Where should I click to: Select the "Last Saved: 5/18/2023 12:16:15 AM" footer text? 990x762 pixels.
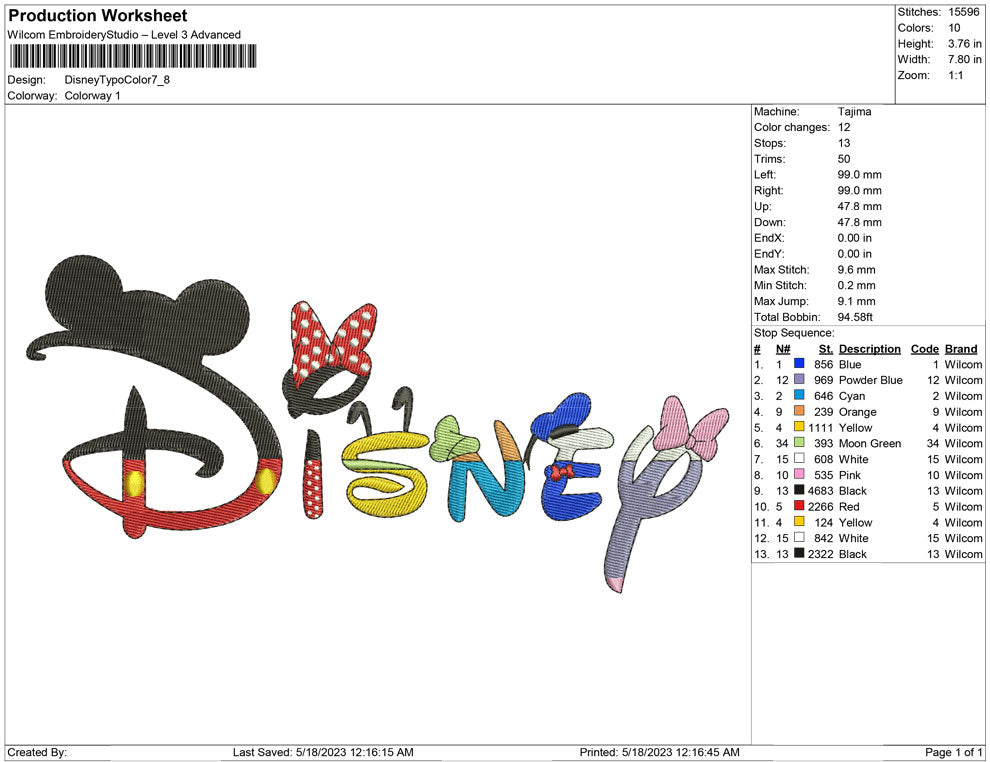tap(323, 752)
